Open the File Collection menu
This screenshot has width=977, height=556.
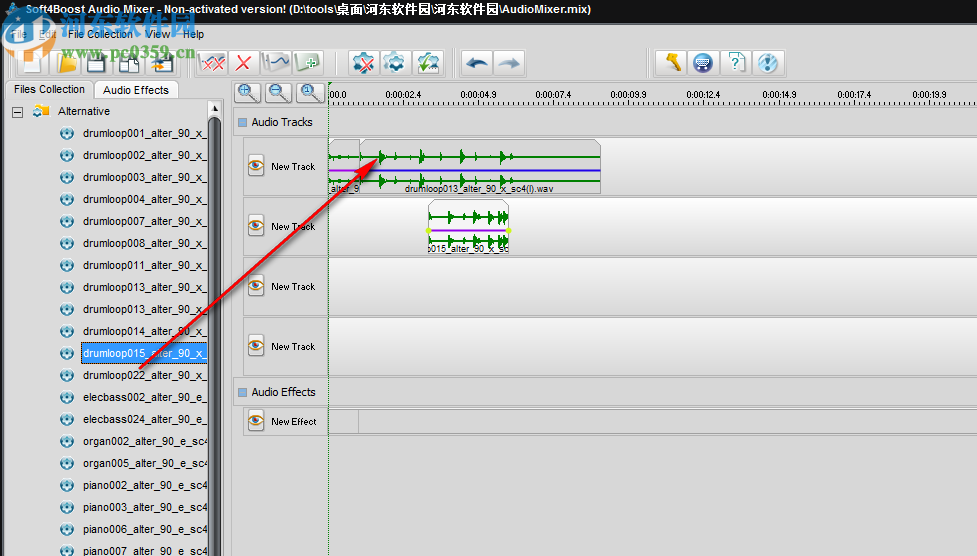click(100, 34)
